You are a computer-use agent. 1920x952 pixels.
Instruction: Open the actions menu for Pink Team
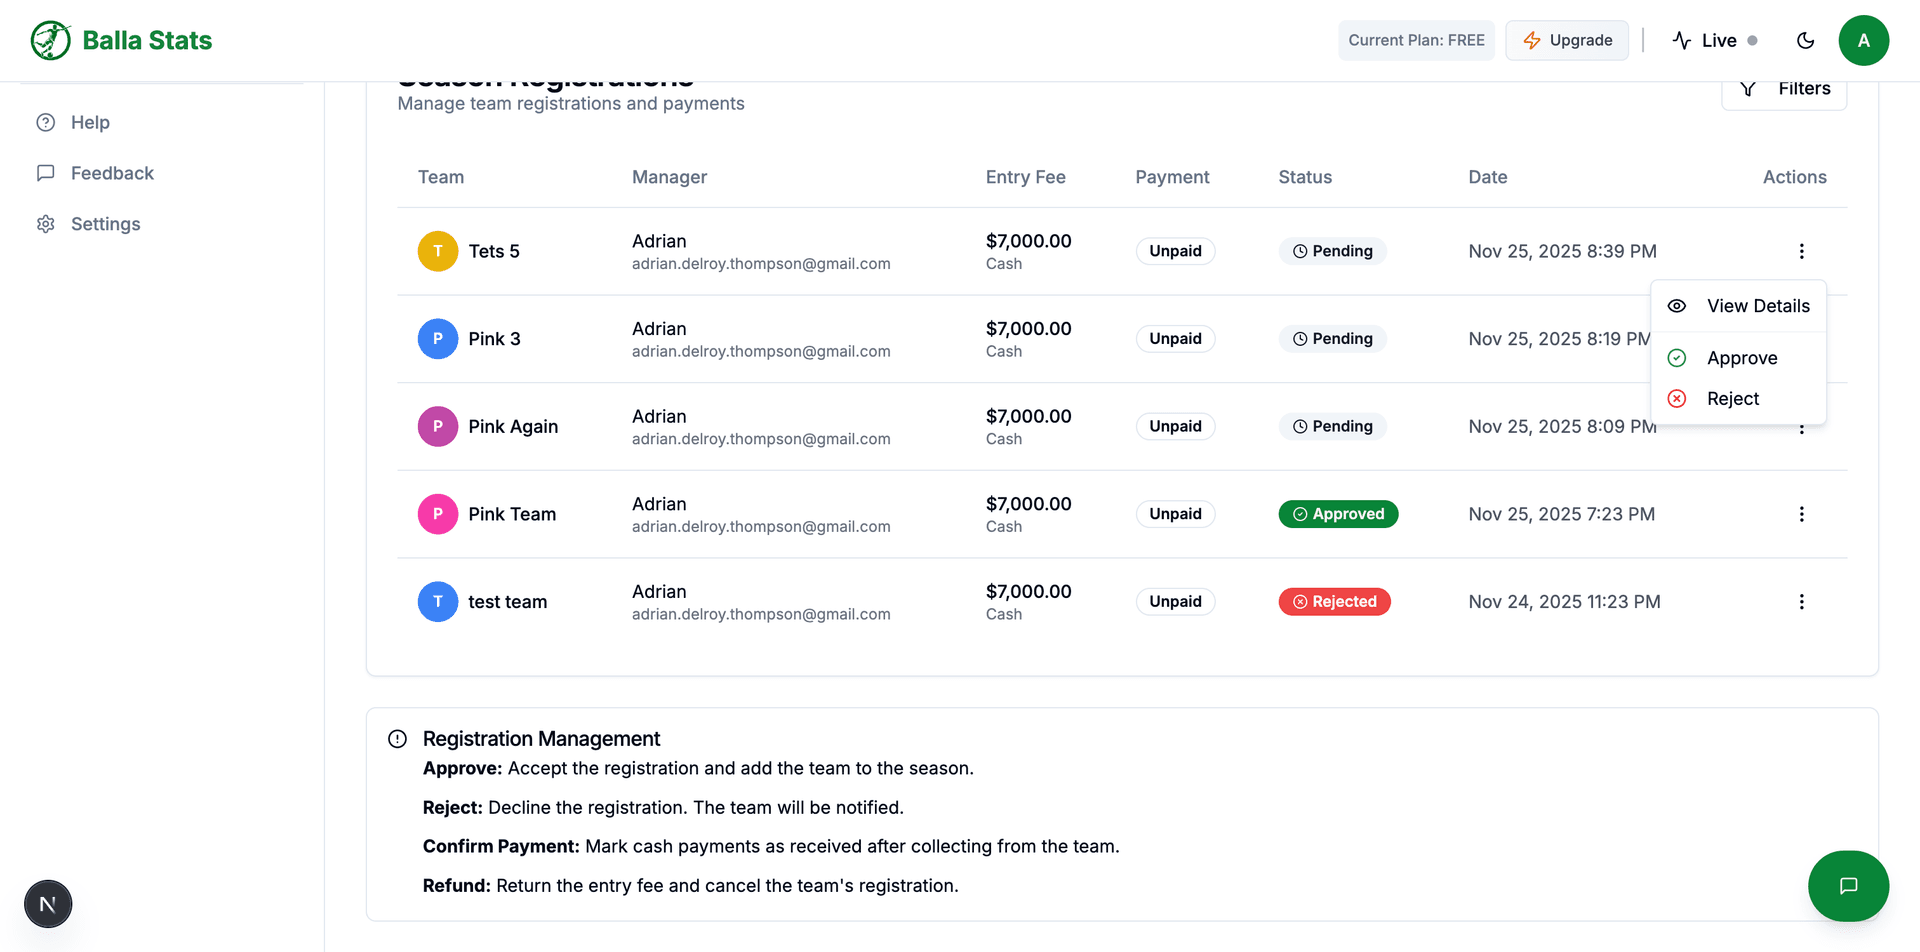click(x=1802, y=514)
